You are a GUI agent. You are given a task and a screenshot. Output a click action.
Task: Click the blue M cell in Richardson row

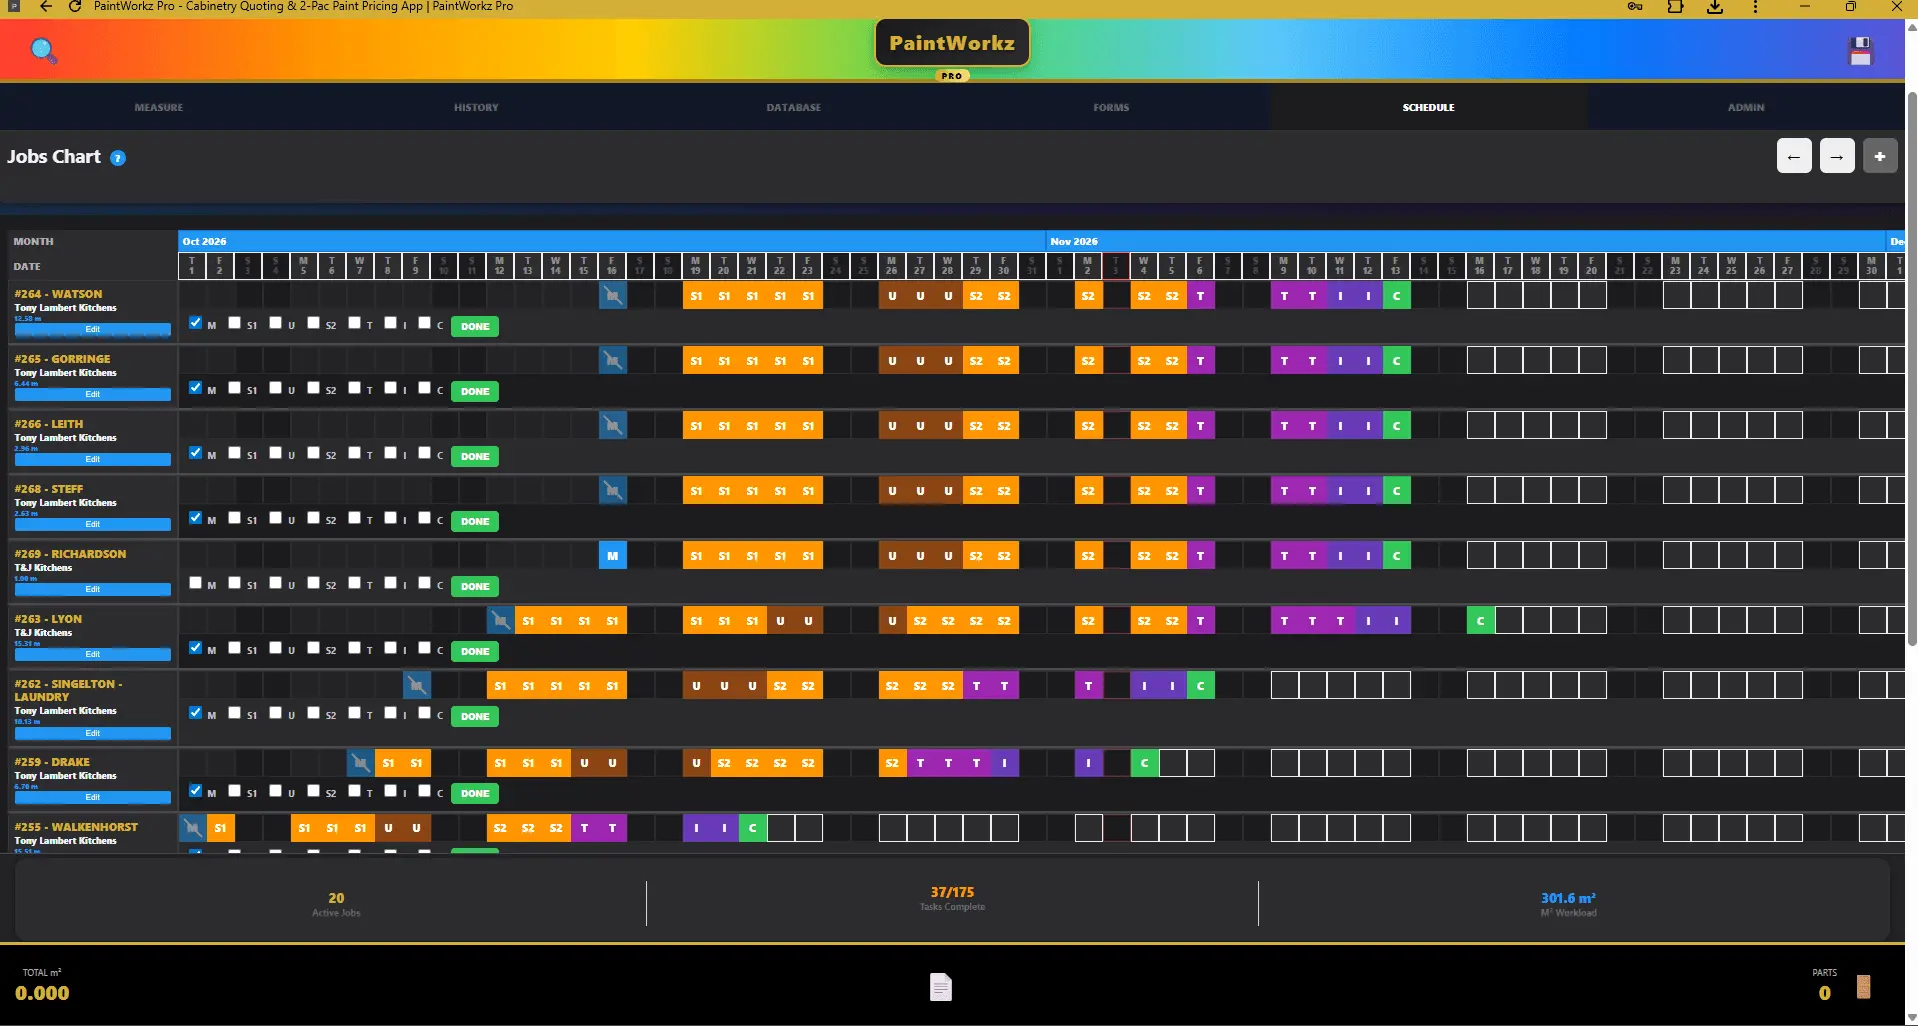613,556
